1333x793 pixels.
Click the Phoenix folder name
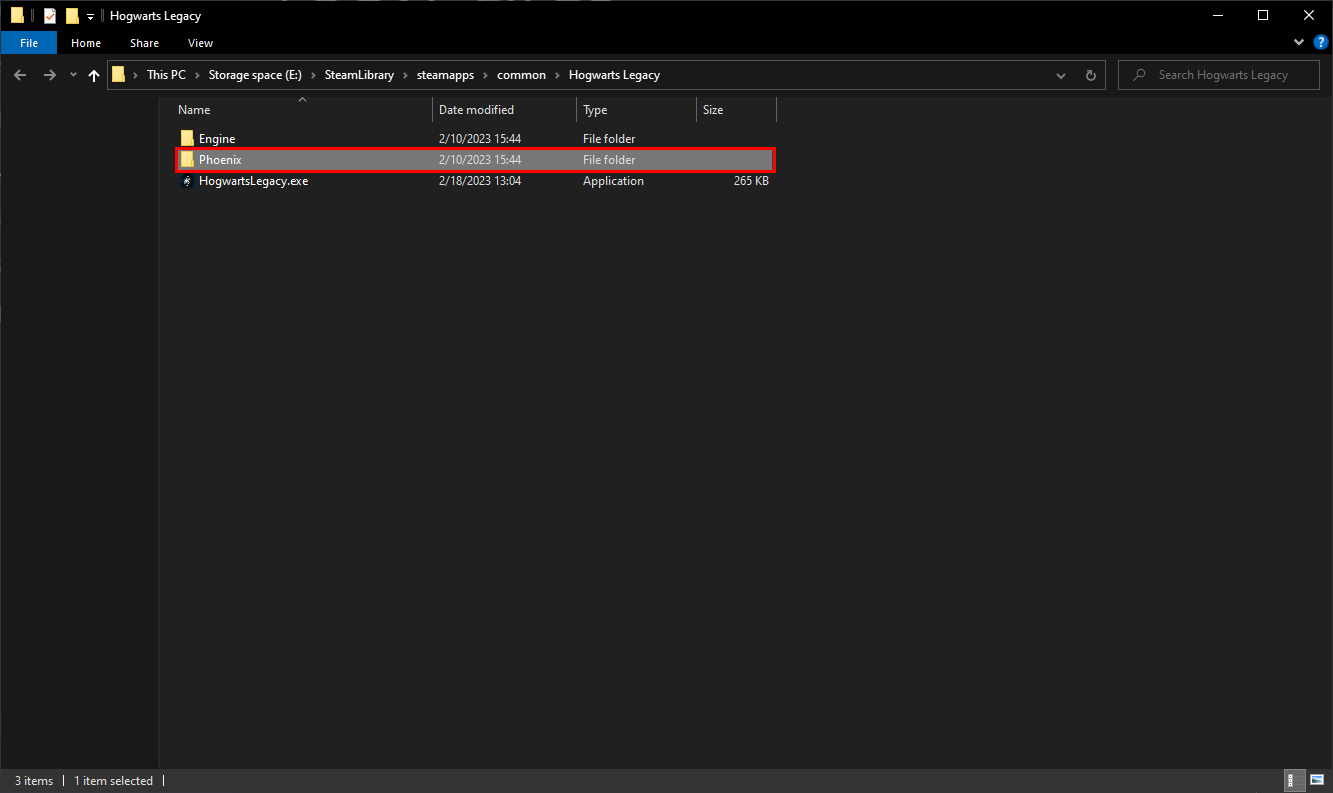[220, 160]
